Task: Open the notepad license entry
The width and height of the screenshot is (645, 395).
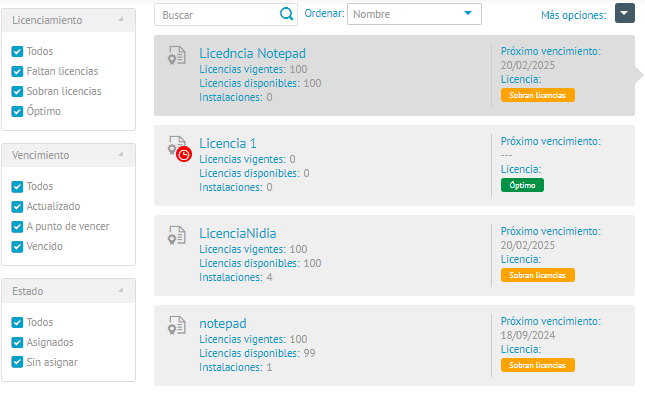Action: click(223, 323)
